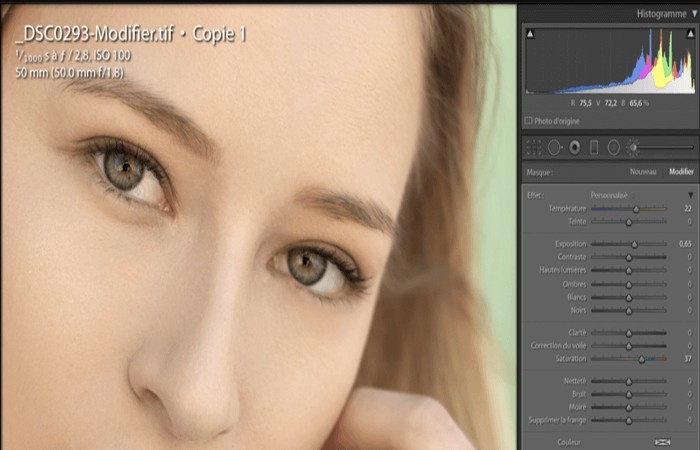Enable the Photo d'origine checkbox

(529, 121)
